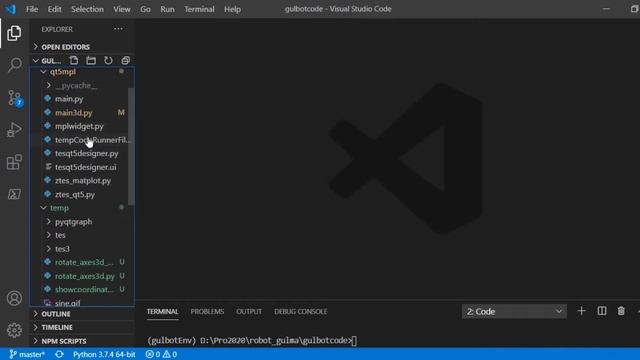
Task: Open ztes_qt5.py file
Action: coord(82,194)
